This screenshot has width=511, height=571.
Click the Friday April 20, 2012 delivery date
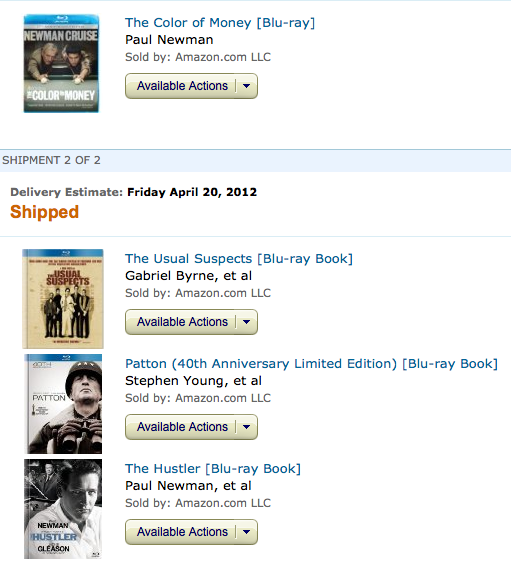(192, 192)
